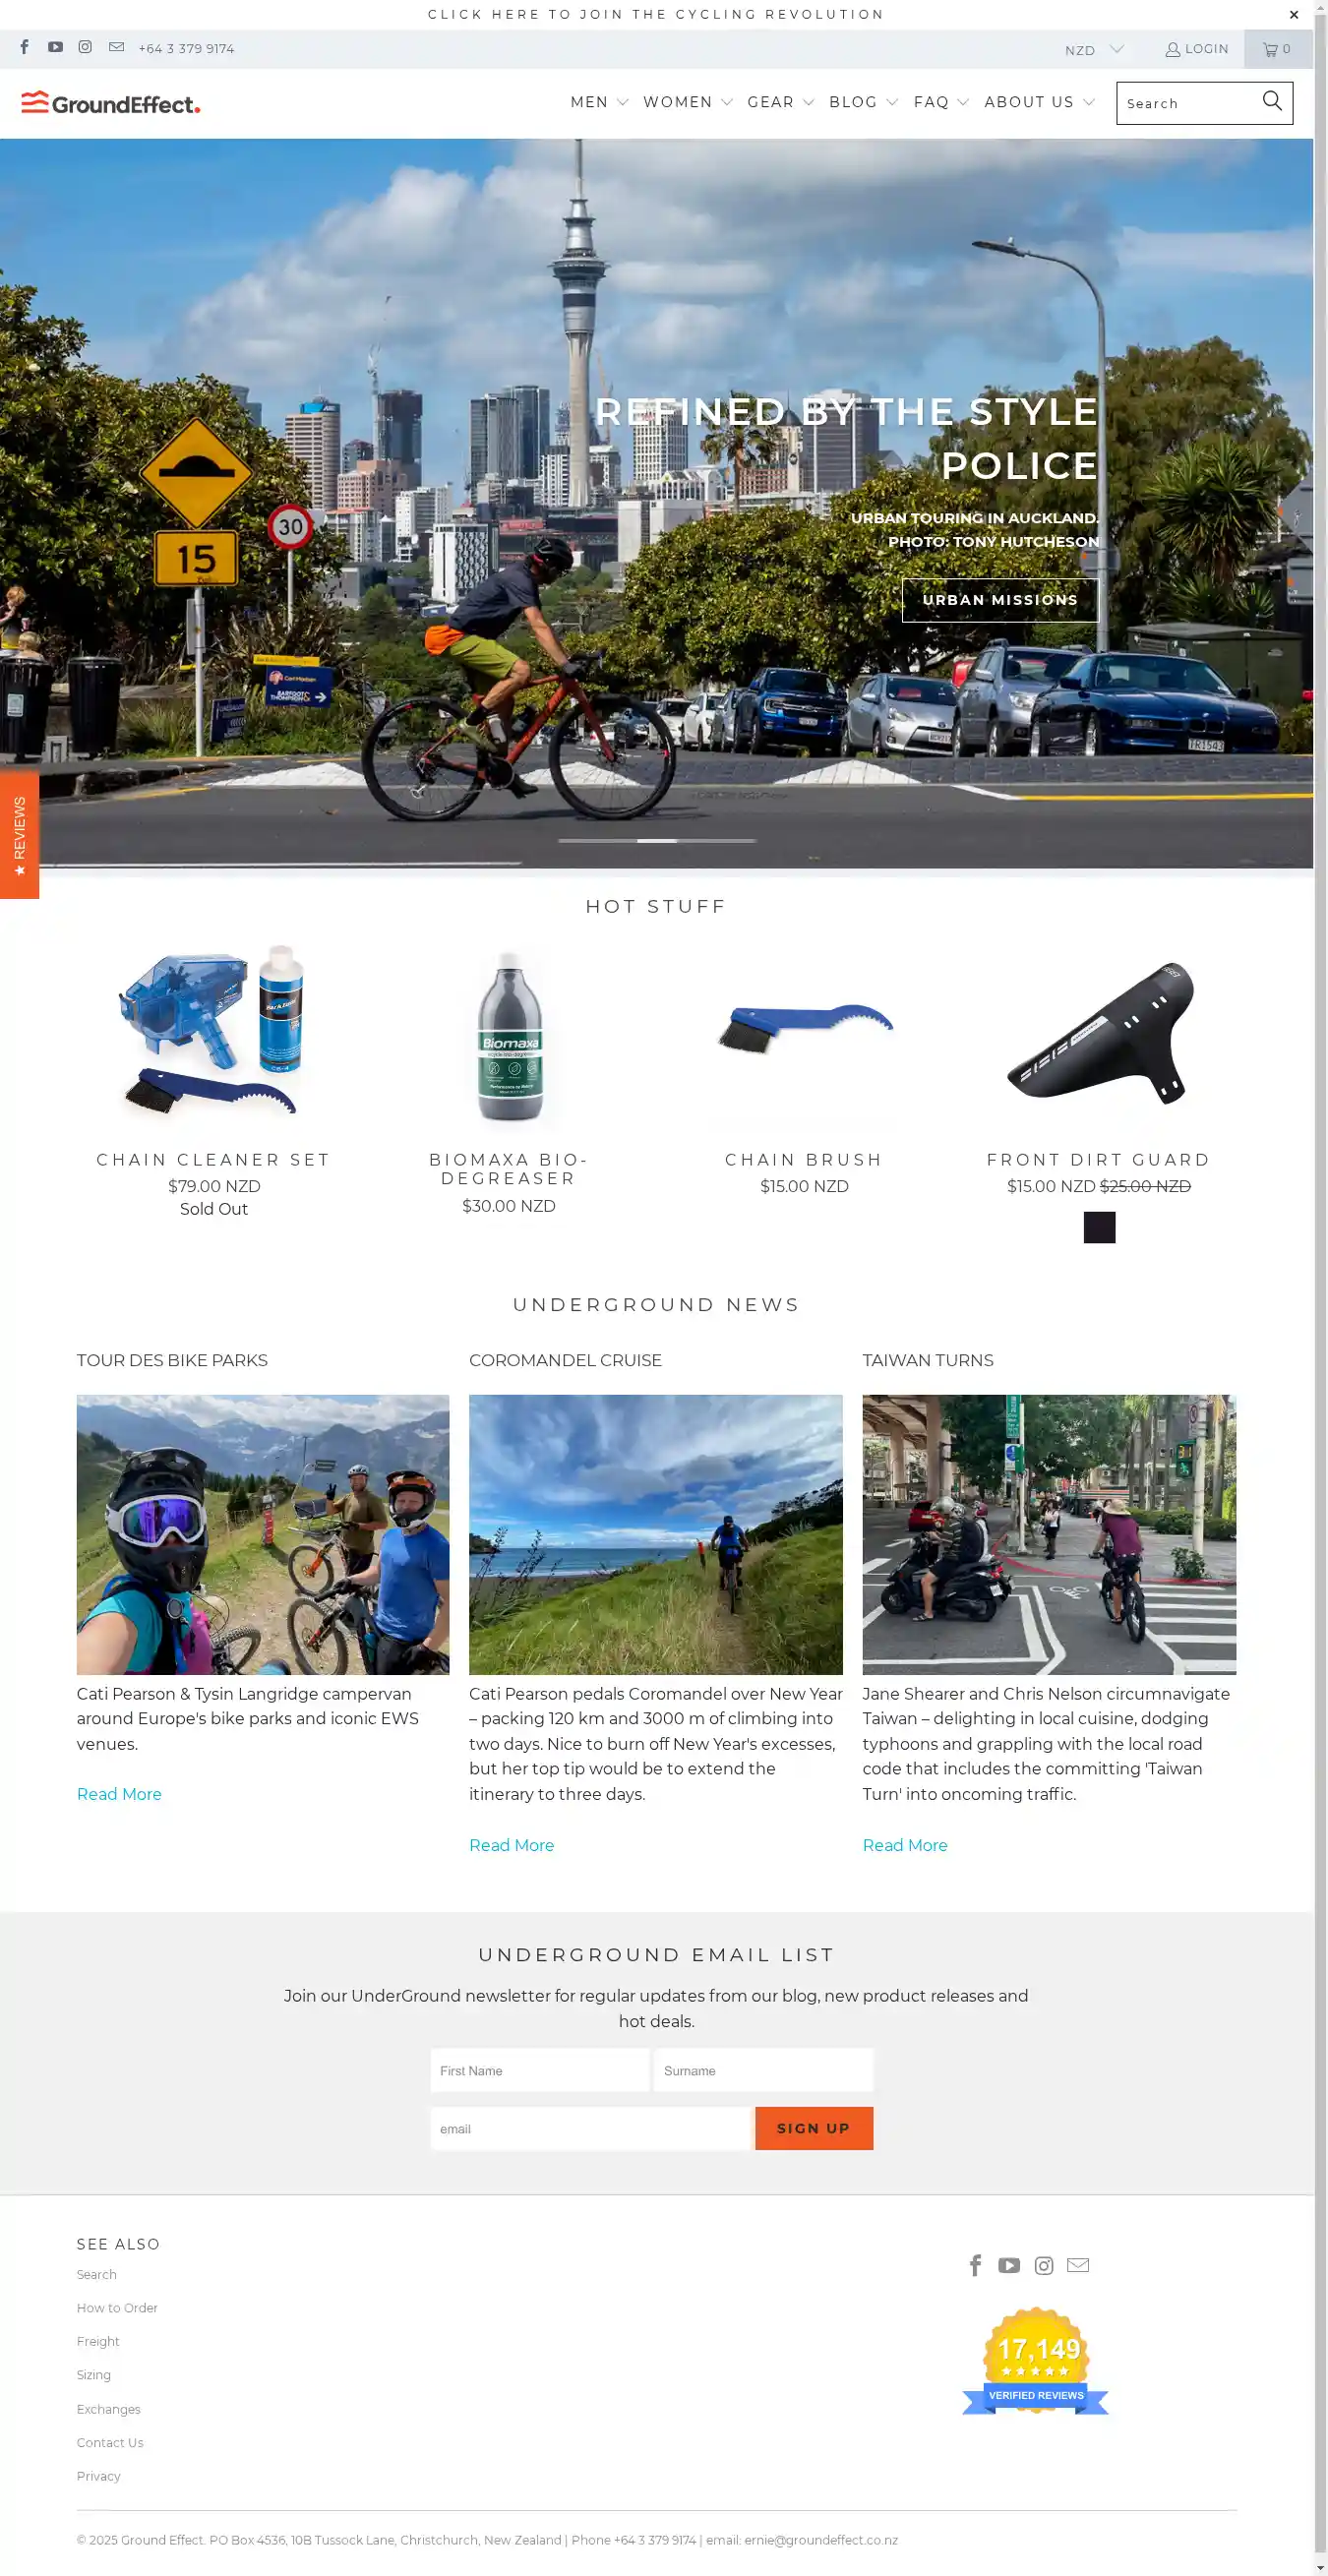Open footer Instagram icon

point(1043,2265)
